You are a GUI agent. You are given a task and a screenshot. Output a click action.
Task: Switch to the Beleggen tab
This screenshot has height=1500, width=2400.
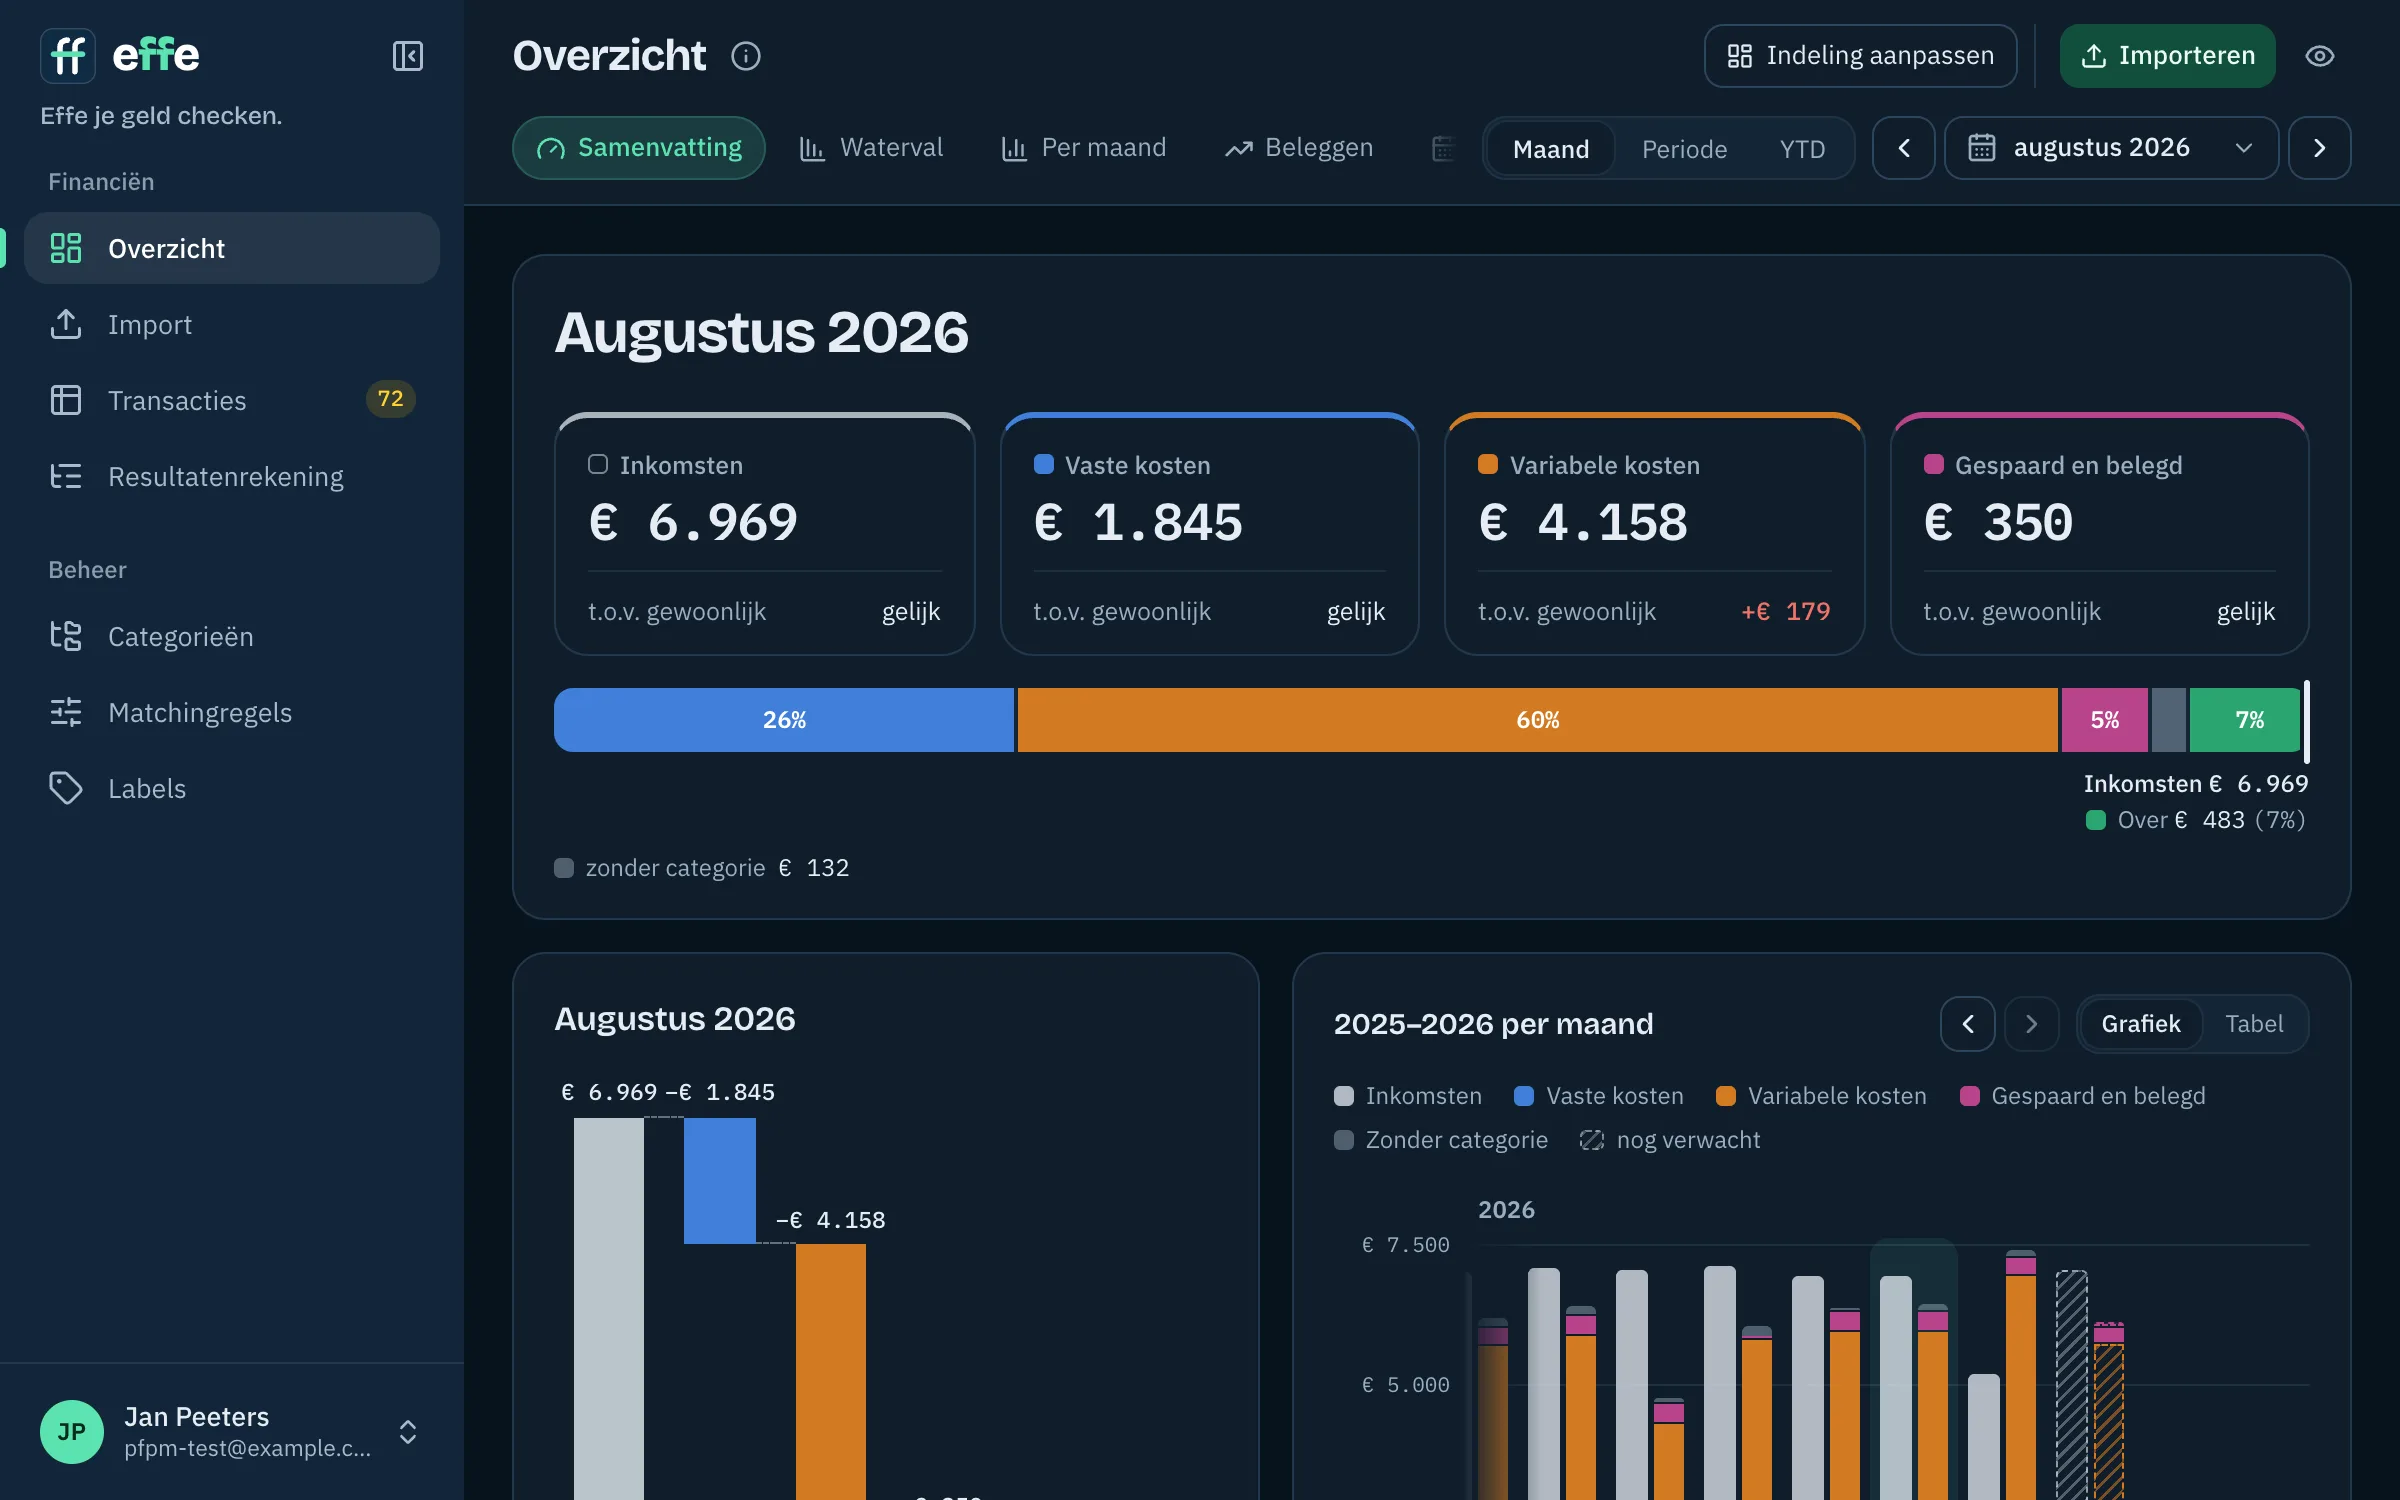click(1299, 148)
